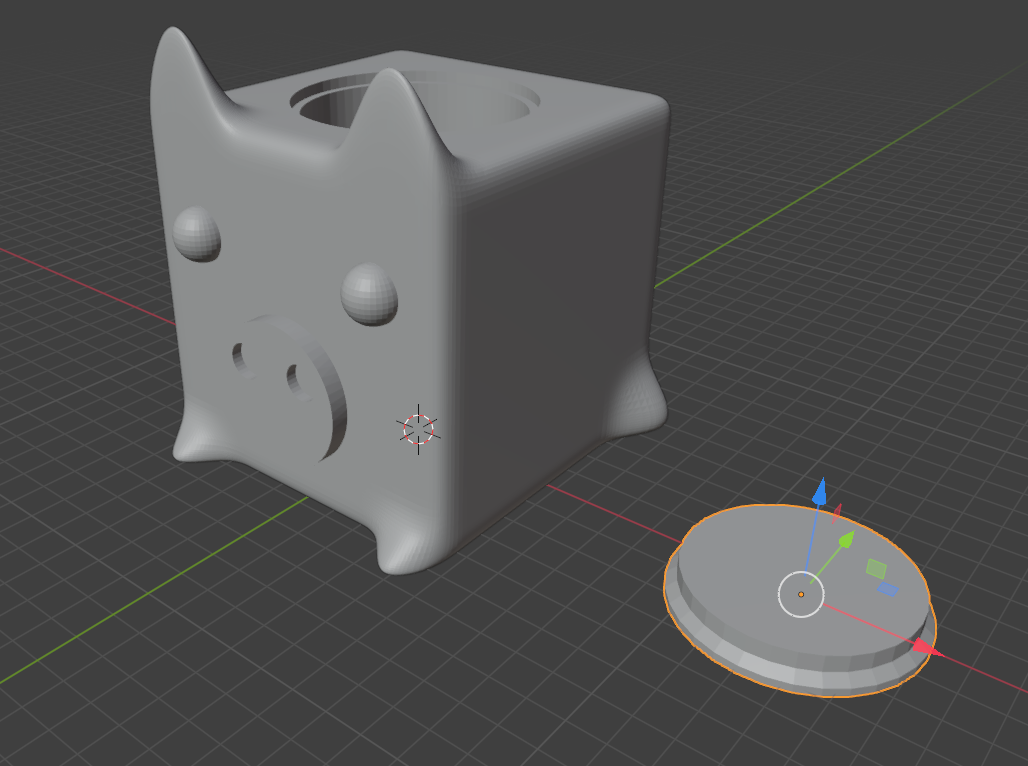Click the blue square plane handle
This screenshot has width=1028, height=766.
tap(888, 589)
